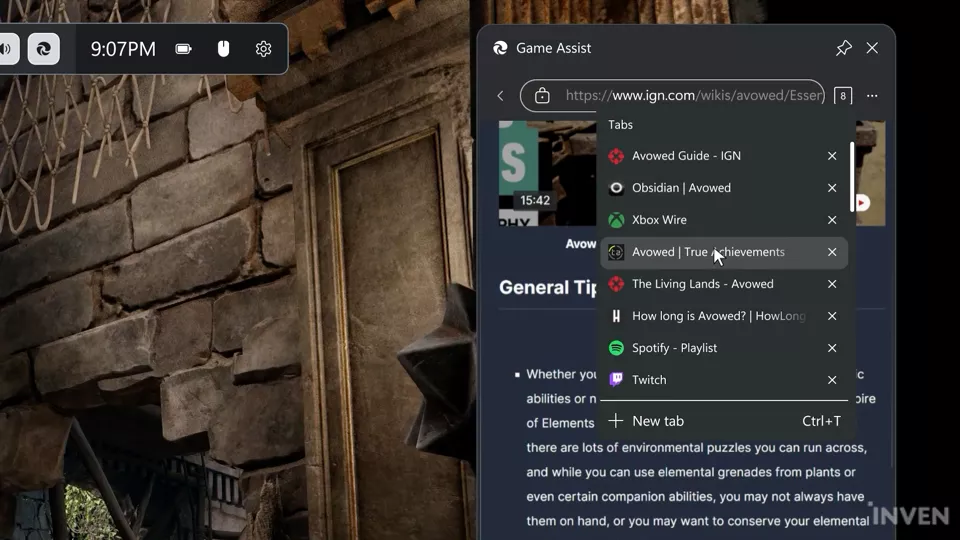Viewport: 960px width, 540px height.
Task: Switch to the Obsidian | Avowed tab
Action: [x=724, y=188]
